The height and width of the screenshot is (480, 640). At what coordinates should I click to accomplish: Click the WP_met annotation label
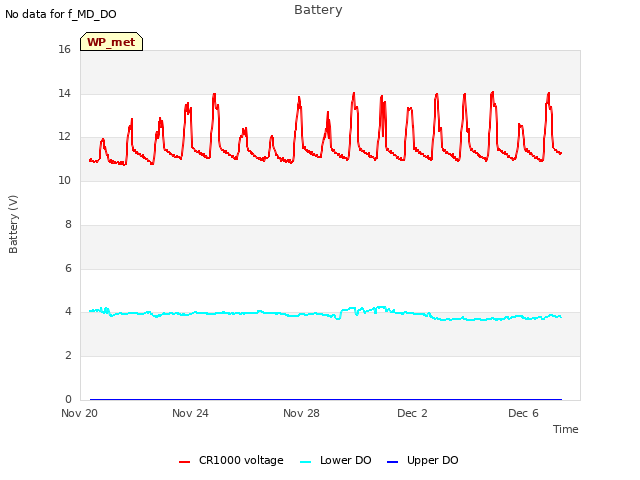[111, 42]
